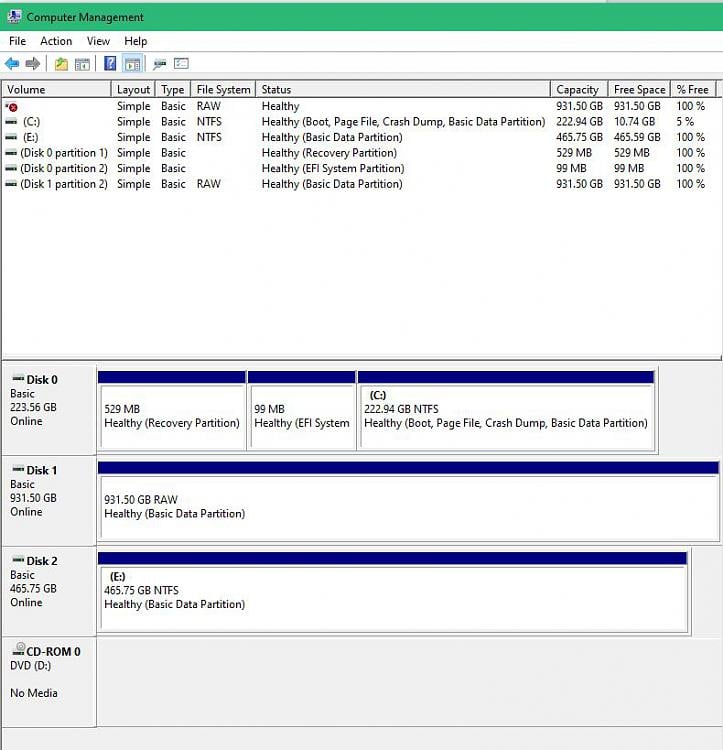
Task: Select the RAW volume with red error icon
Action: click(x=12, y=106)
